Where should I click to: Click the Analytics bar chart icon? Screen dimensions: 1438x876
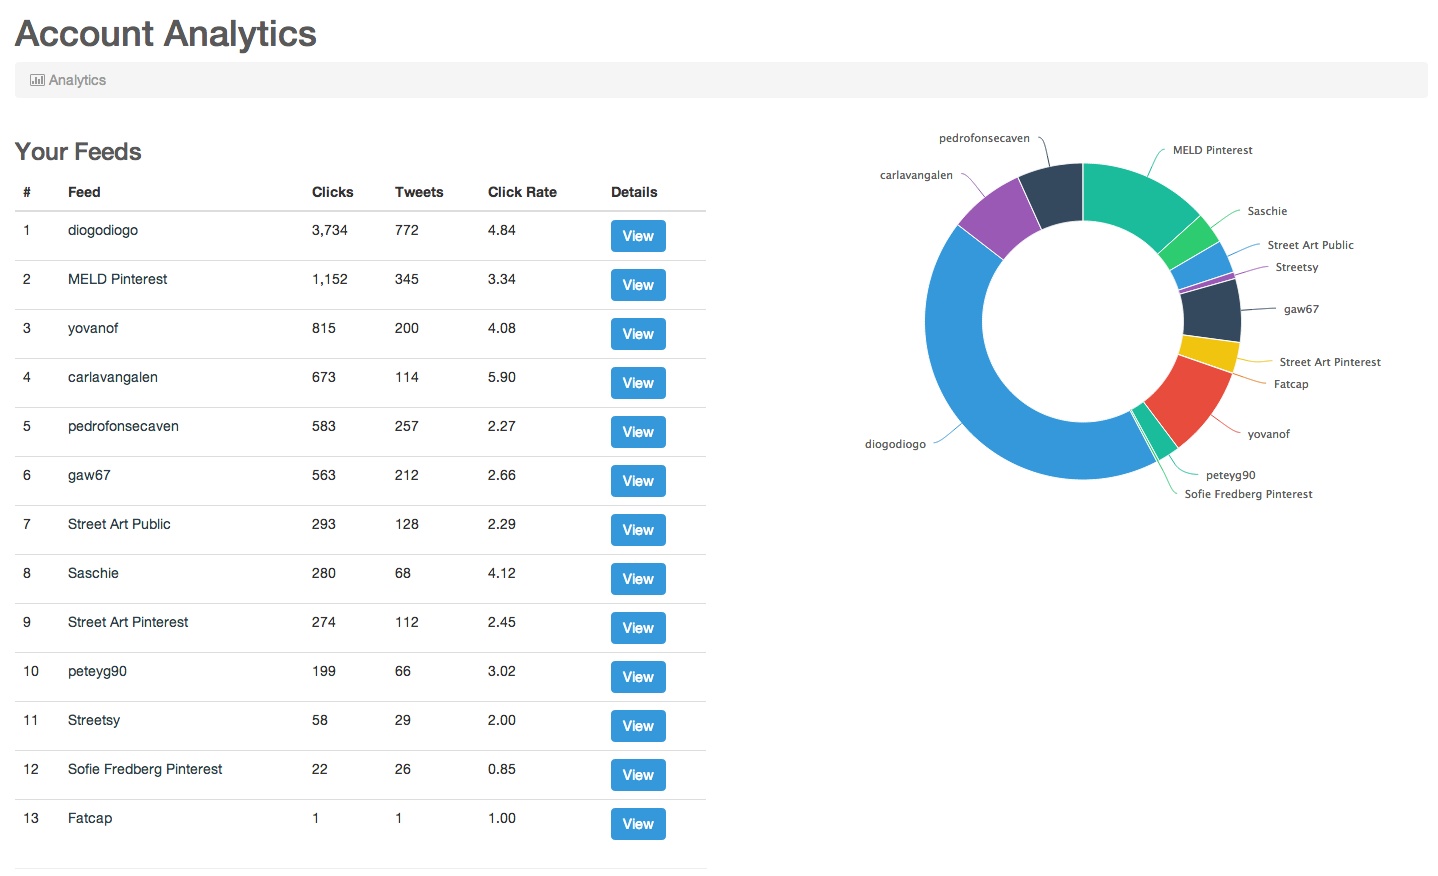coord(37,80)
